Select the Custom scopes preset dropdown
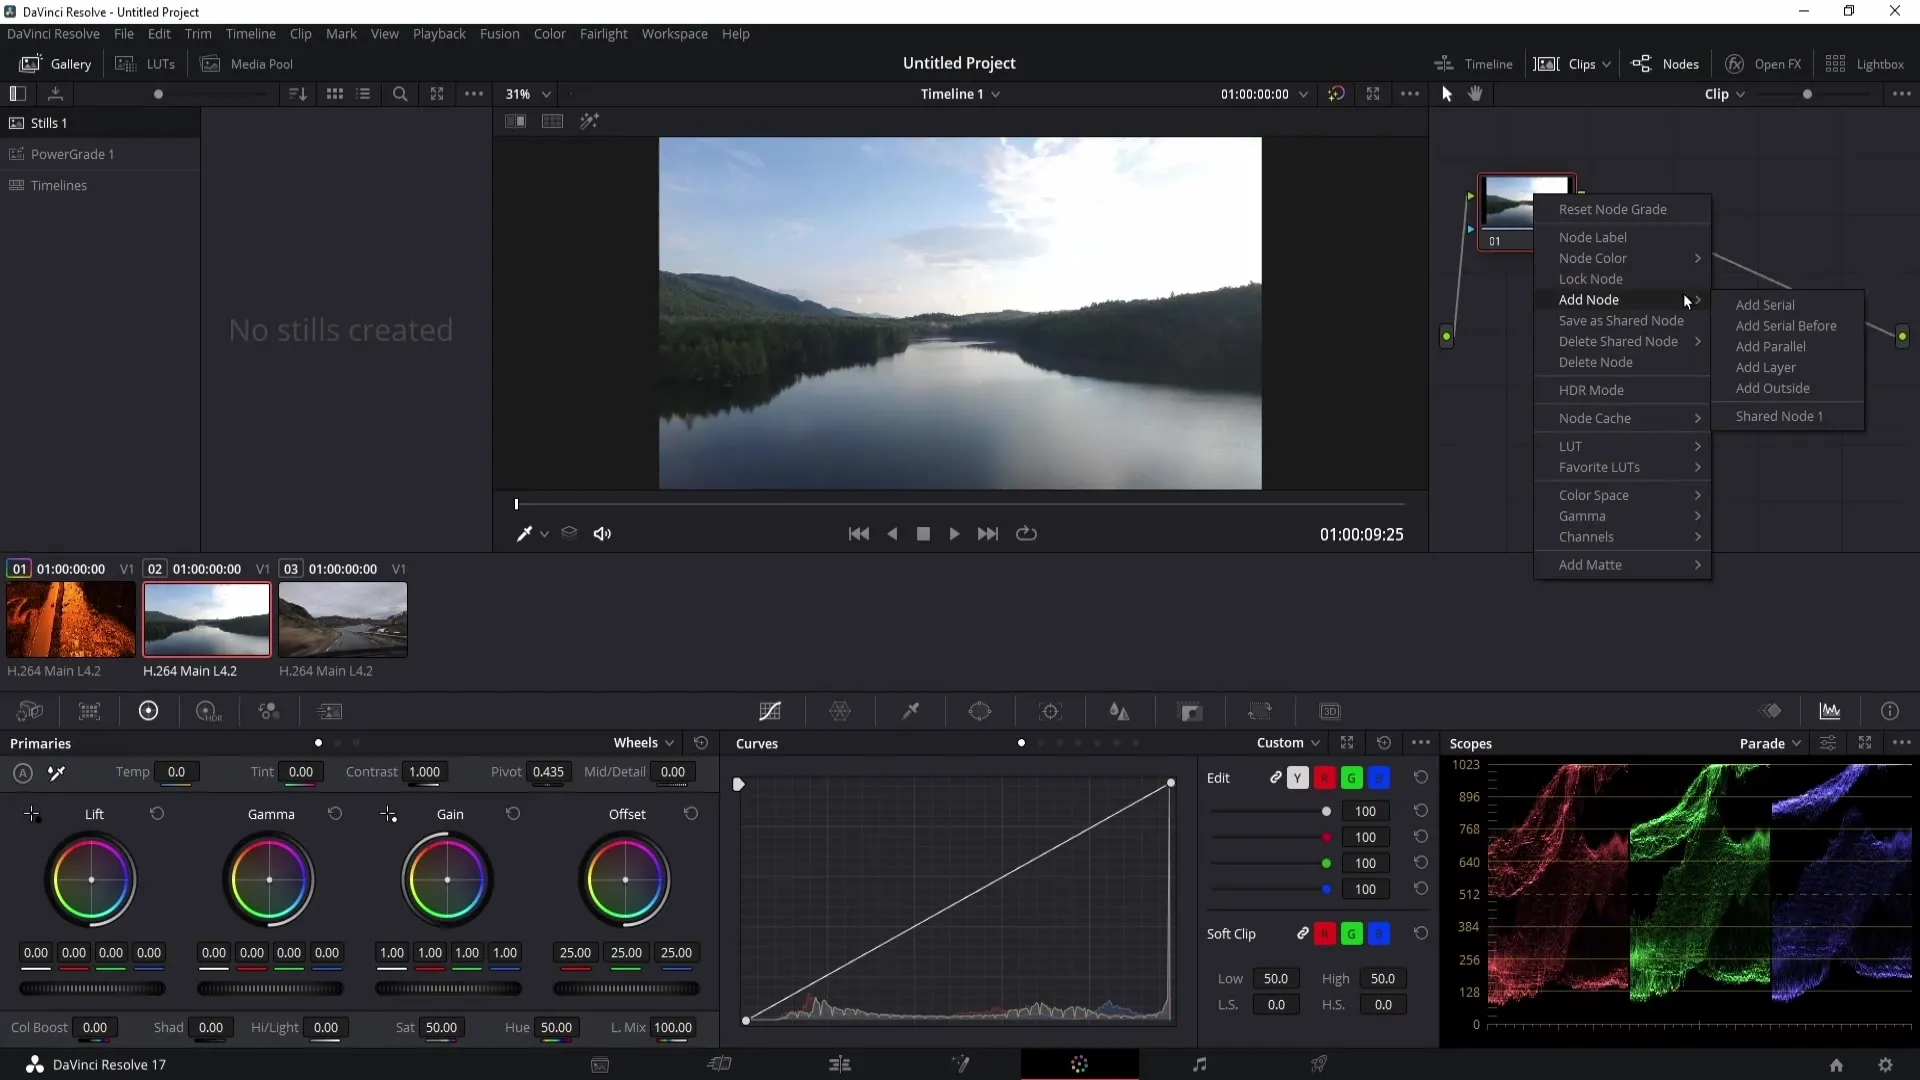 [x=1286, y=742]
